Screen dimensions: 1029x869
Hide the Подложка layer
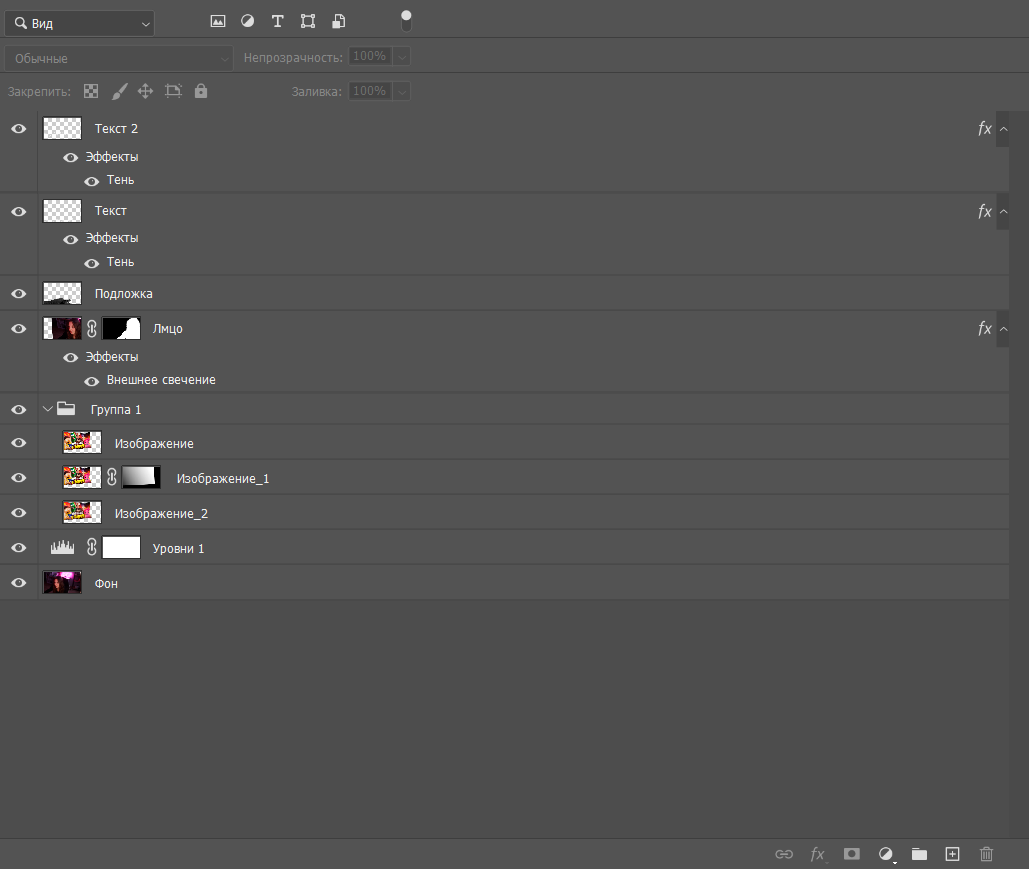tap(19, 293)
